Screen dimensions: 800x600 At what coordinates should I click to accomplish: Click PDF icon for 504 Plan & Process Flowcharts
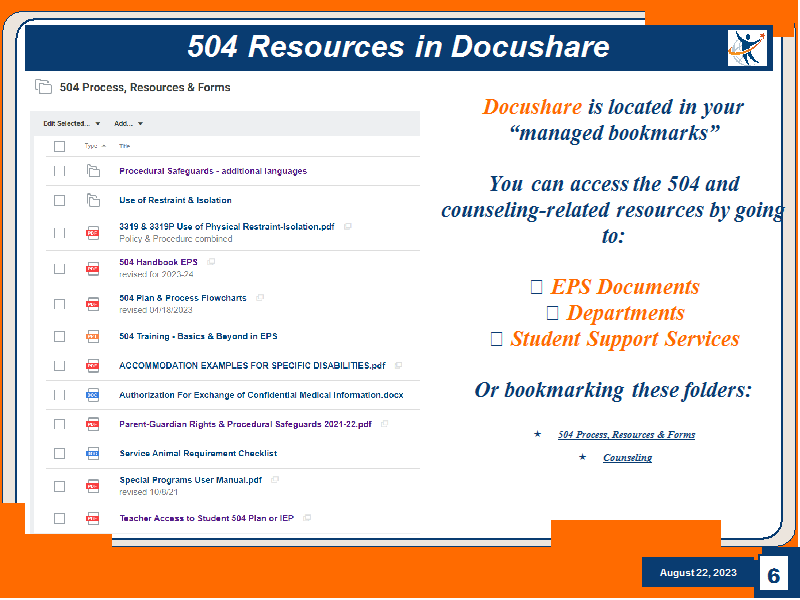coord(92,305)
